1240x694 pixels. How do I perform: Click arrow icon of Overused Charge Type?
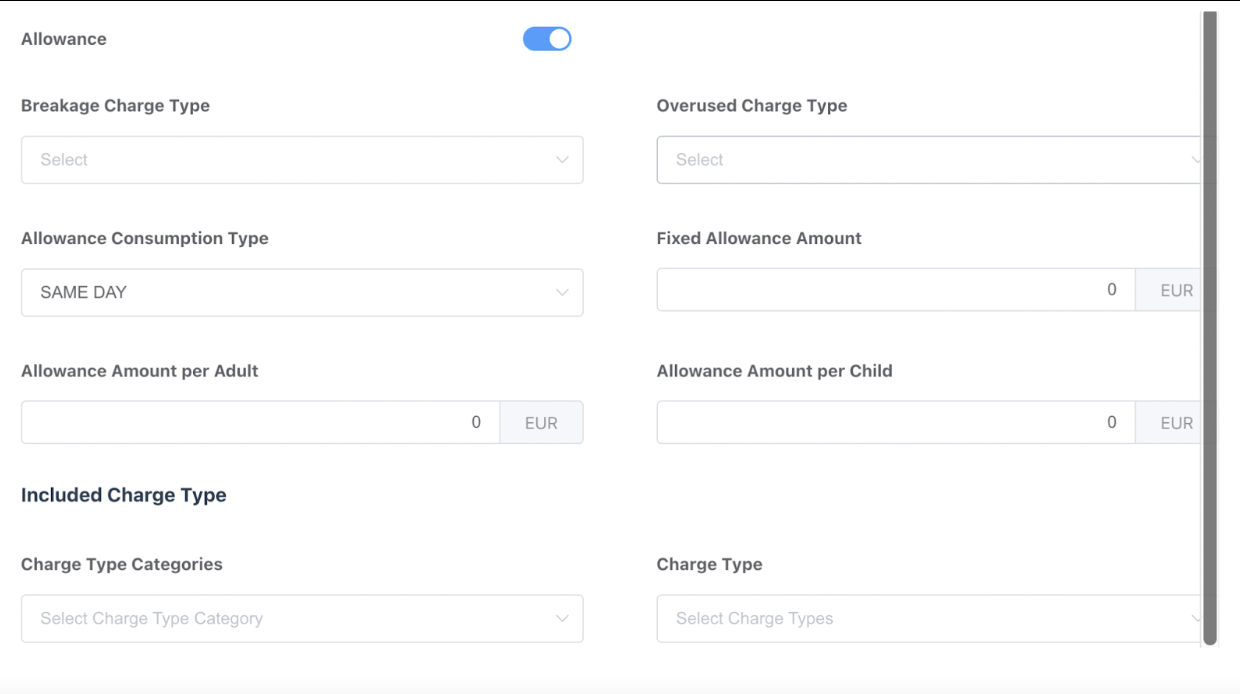[1196, 160]
